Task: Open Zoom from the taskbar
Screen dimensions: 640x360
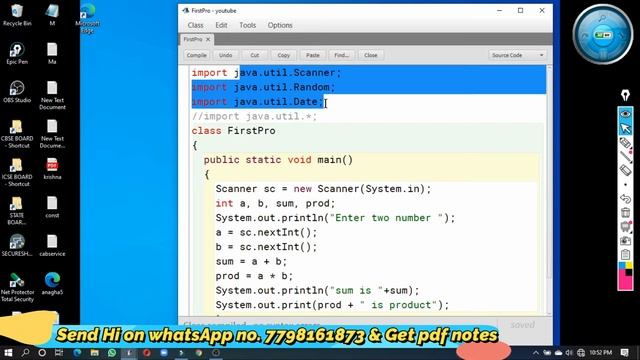Action: click(x=164, y=353)
